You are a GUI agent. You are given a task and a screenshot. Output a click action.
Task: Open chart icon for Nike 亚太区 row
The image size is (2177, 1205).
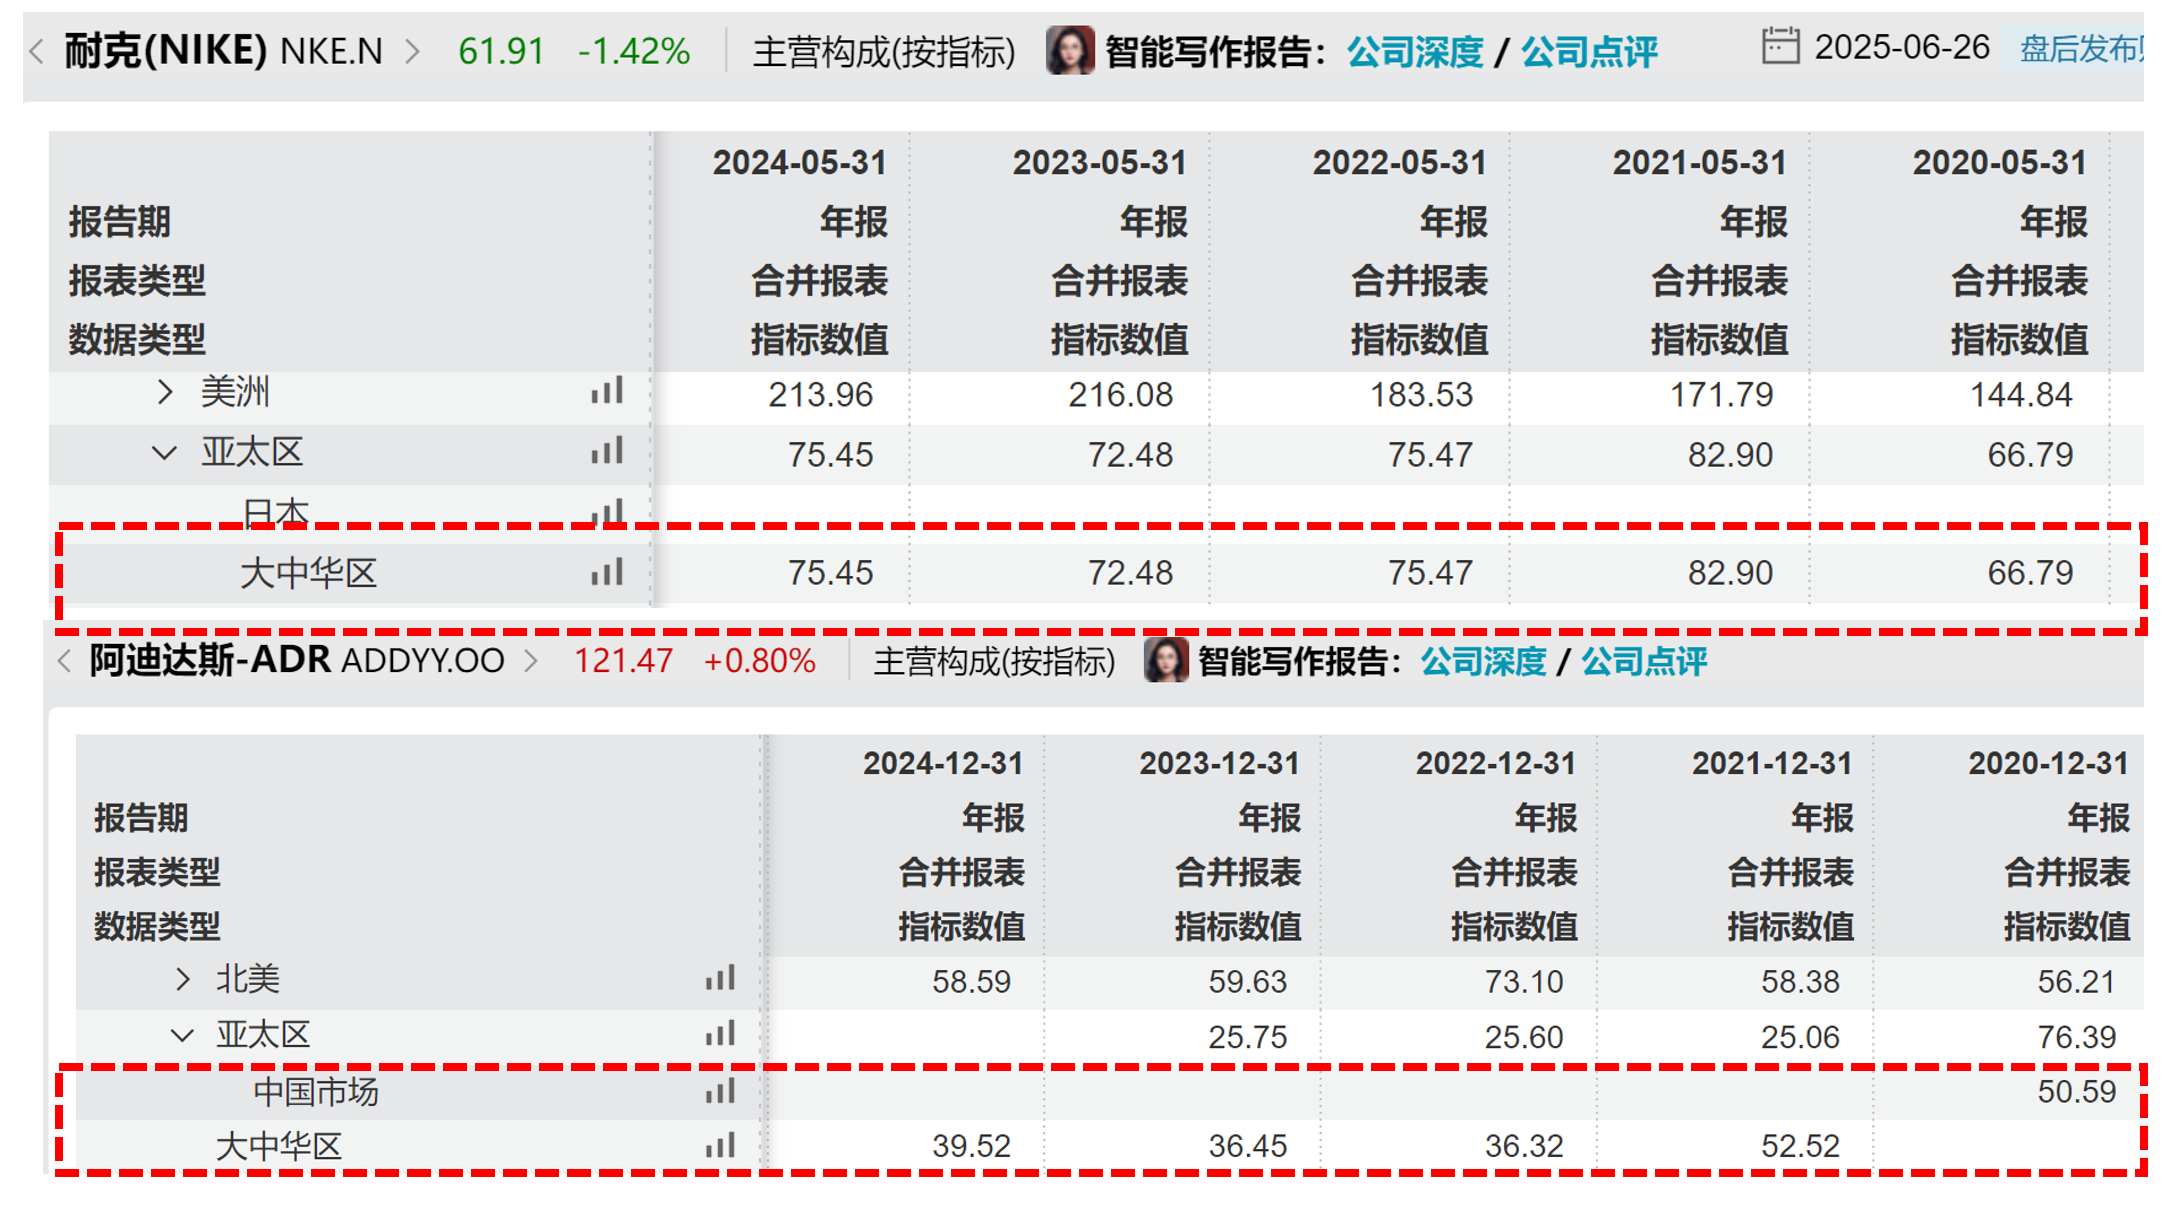click(606, 451)
